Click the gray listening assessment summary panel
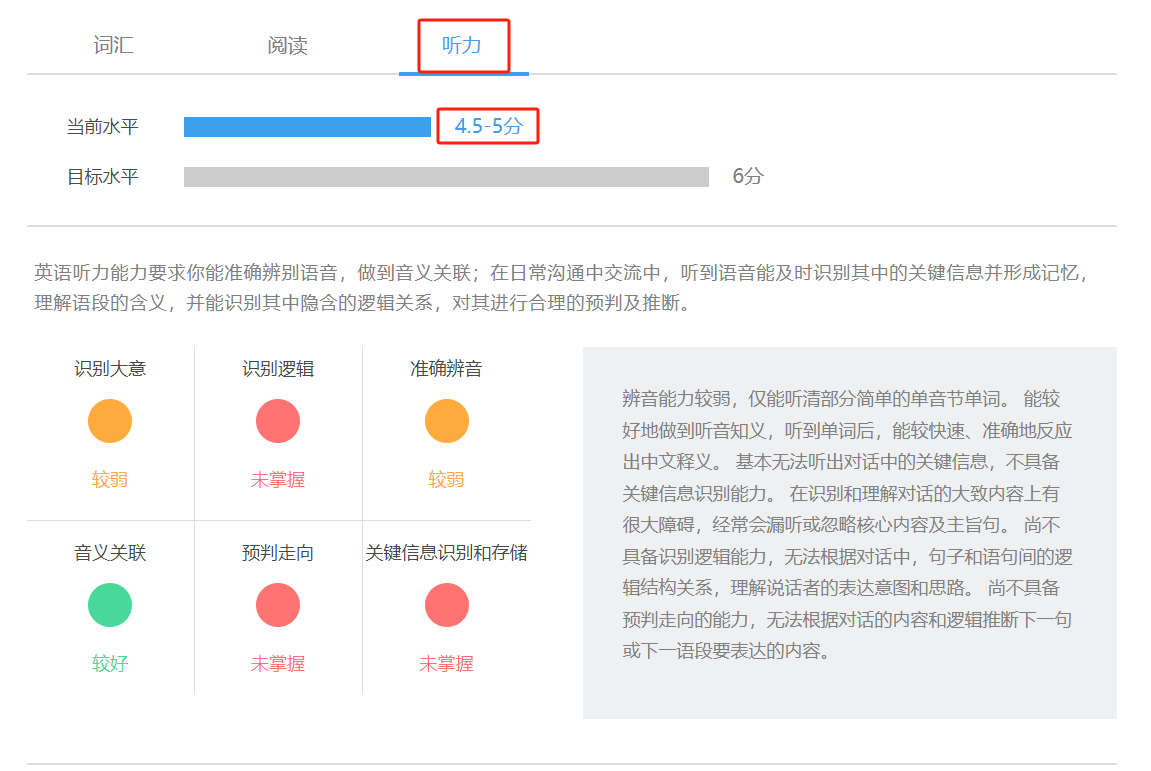 [850, 530]
